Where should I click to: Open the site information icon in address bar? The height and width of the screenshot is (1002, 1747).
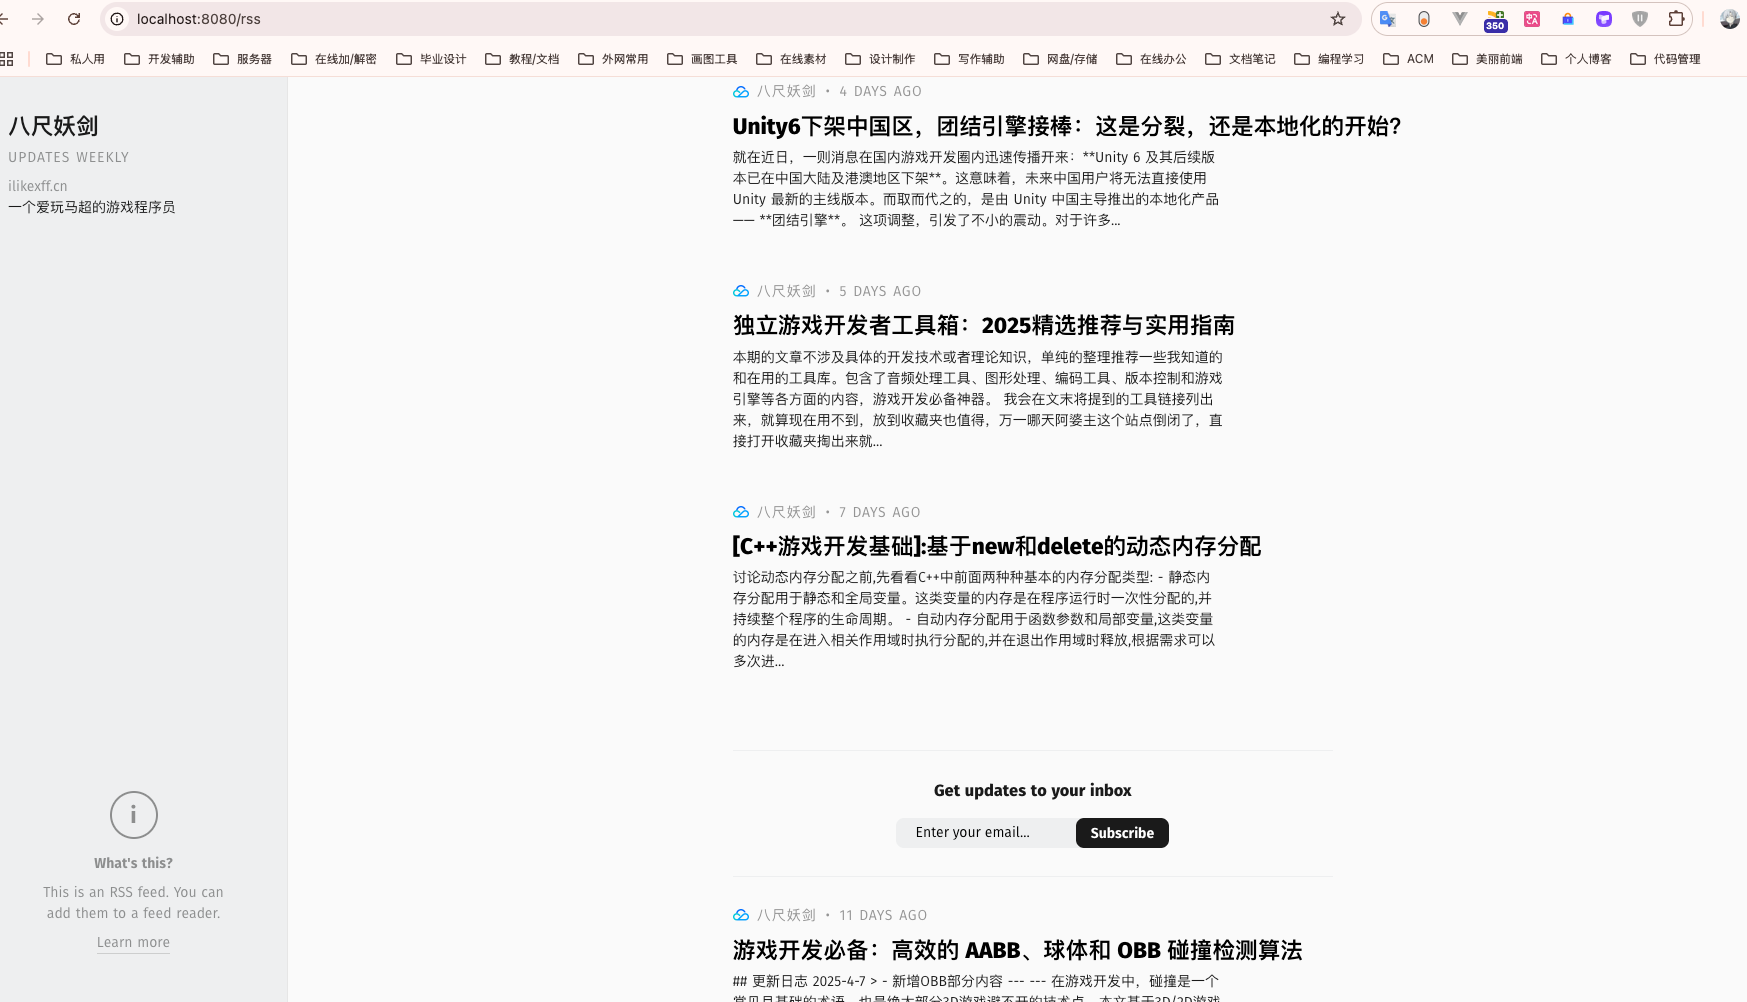117,19
